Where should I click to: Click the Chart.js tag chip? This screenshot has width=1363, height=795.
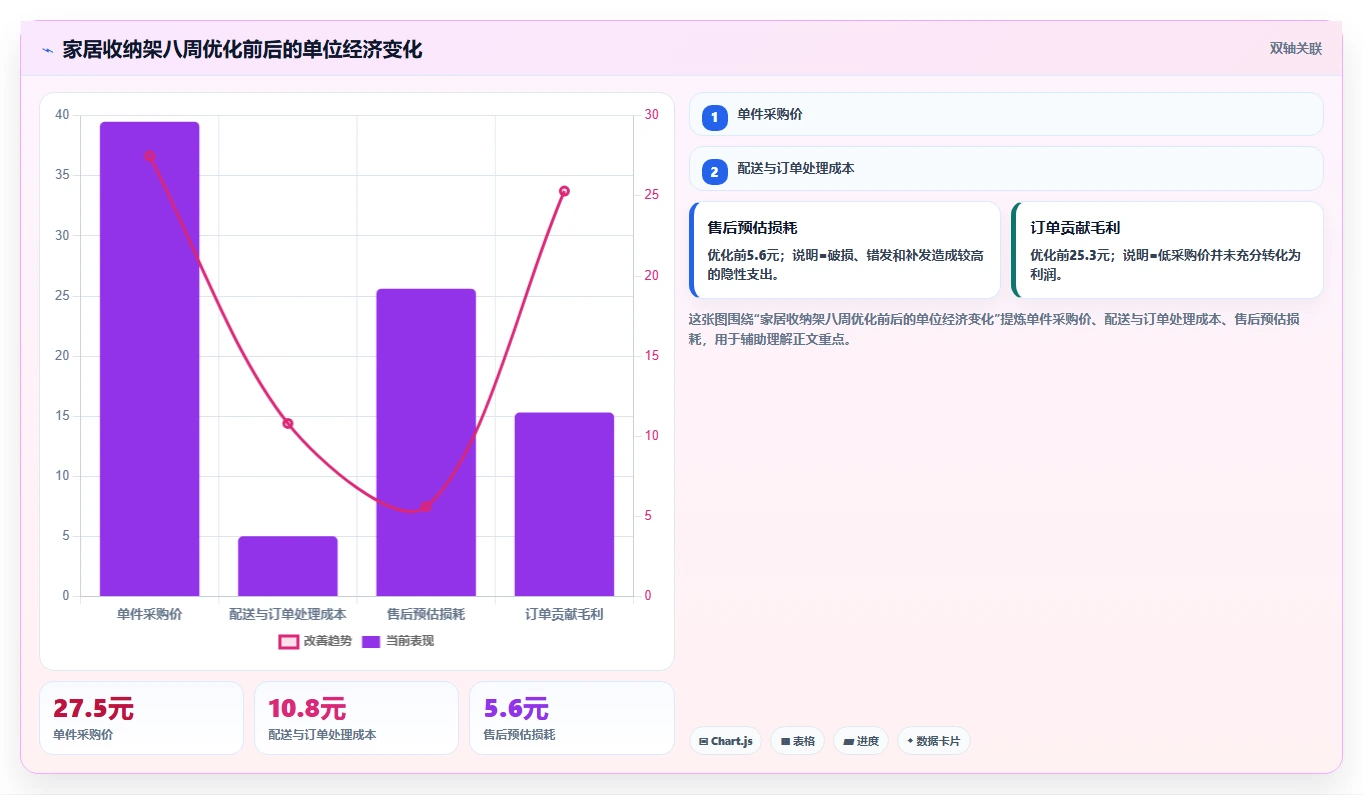click(x=725, y=741)
